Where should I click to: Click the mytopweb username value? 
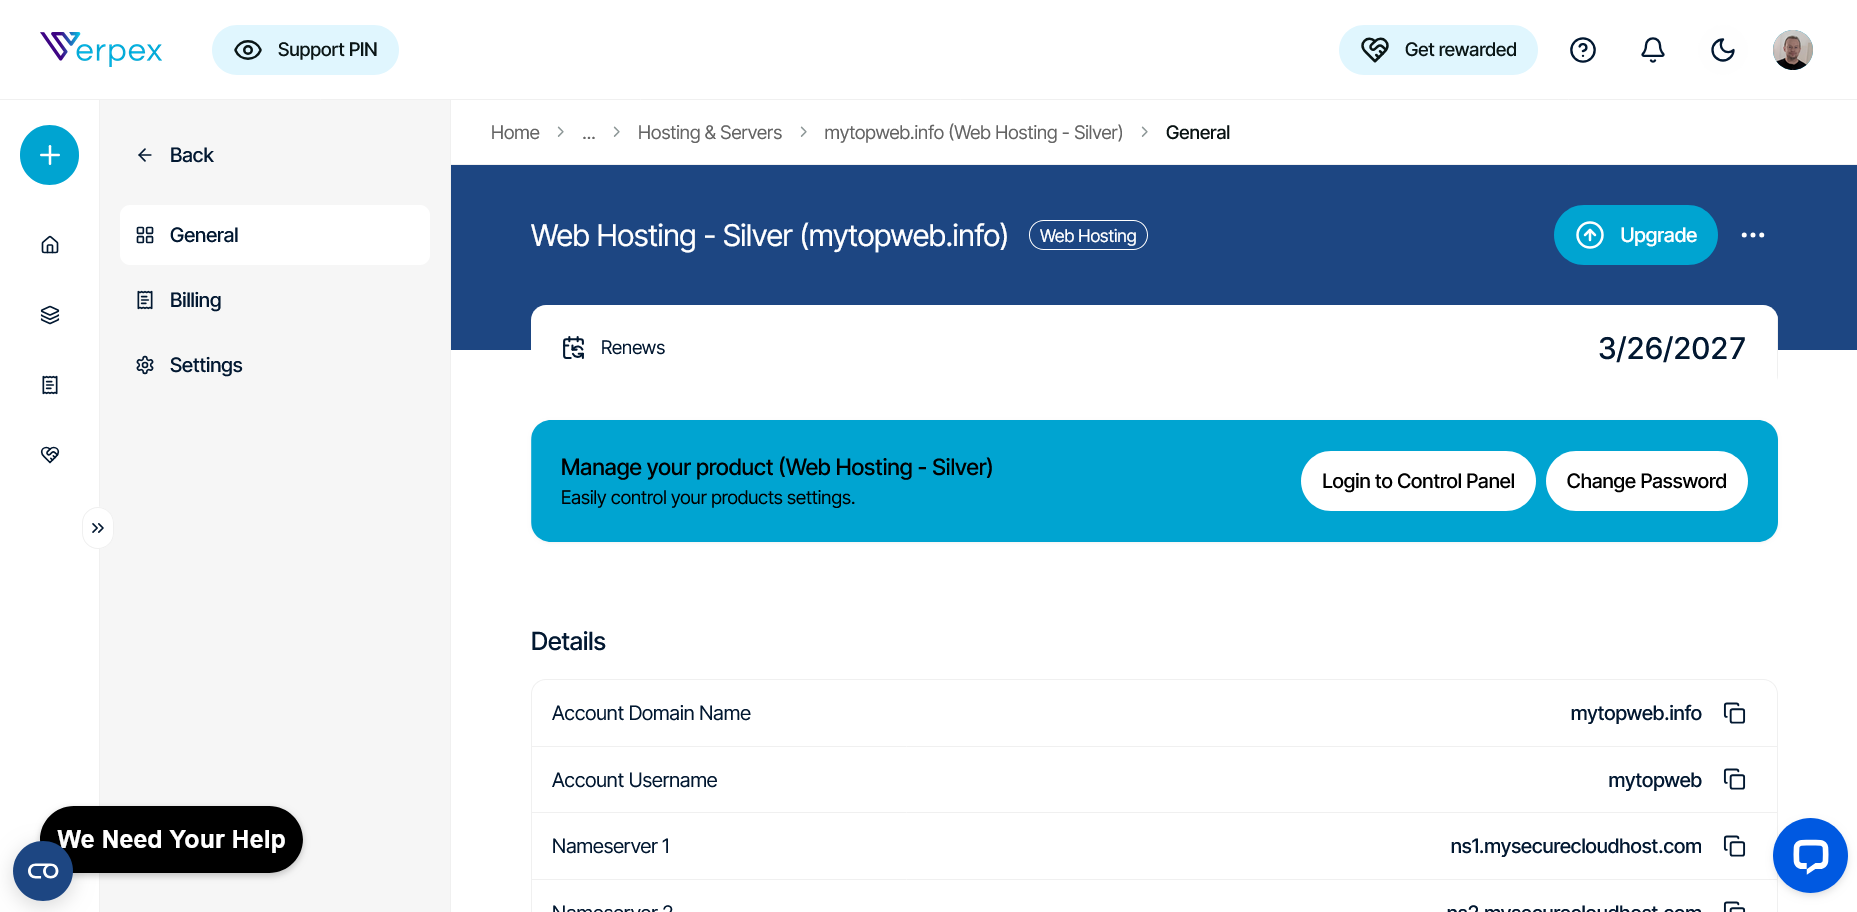point(1655,780)
